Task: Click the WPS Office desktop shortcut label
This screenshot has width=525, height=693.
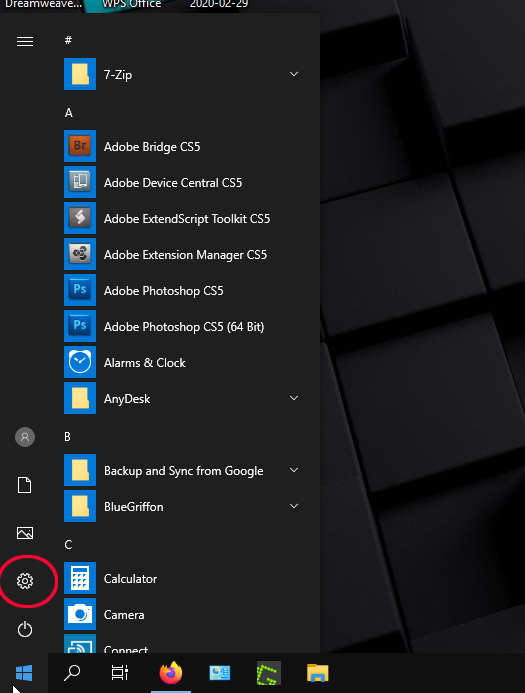Action: coord(132,4)
